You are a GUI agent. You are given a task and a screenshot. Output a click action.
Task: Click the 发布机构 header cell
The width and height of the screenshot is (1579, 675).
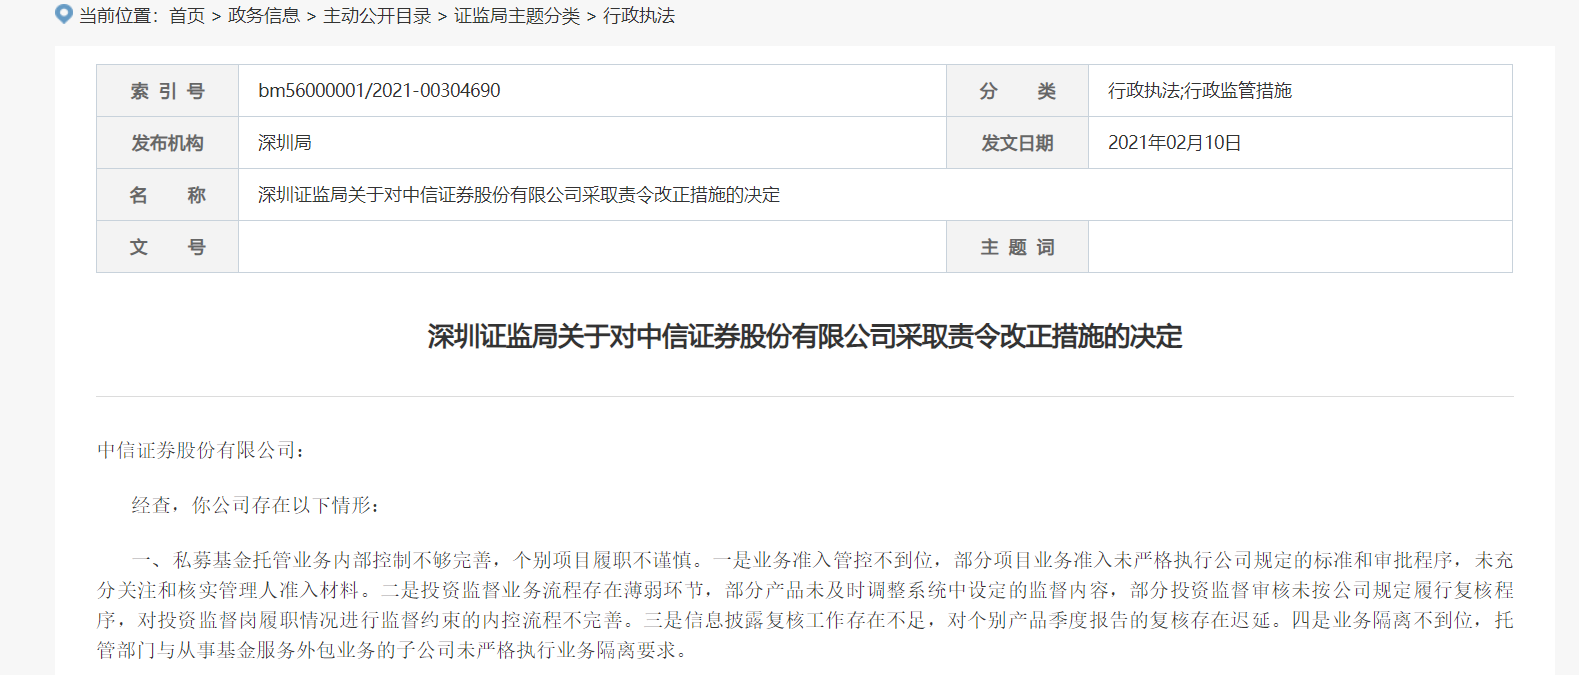[x=167, y=143]
